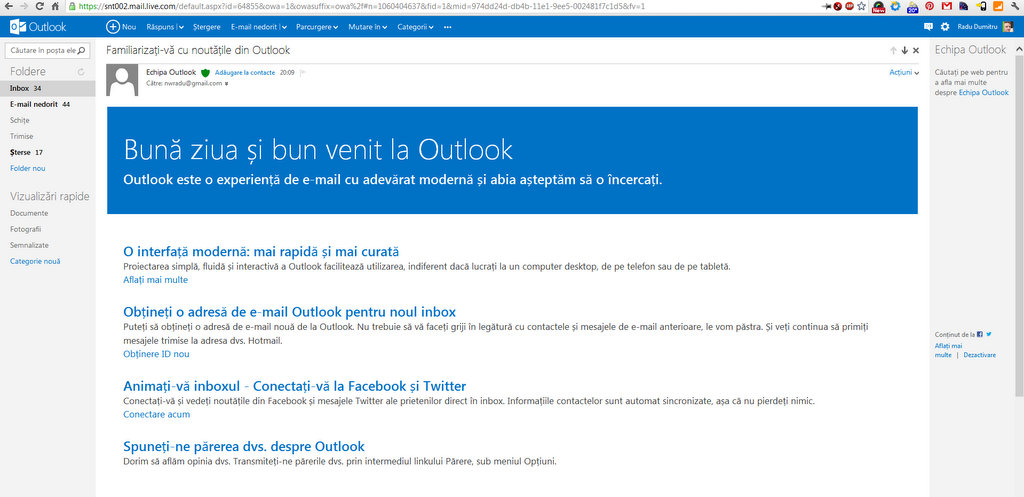
Task: Click the Conectare acum link
Action: [157, 414]
